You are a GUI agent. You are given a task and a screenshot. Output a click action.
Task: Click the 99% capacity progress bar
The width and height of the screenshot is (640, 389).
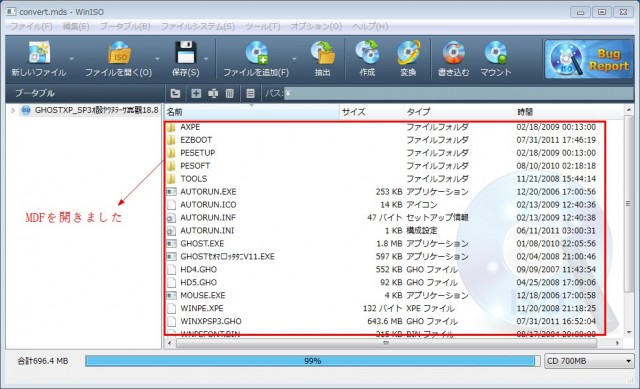point(313,361)
